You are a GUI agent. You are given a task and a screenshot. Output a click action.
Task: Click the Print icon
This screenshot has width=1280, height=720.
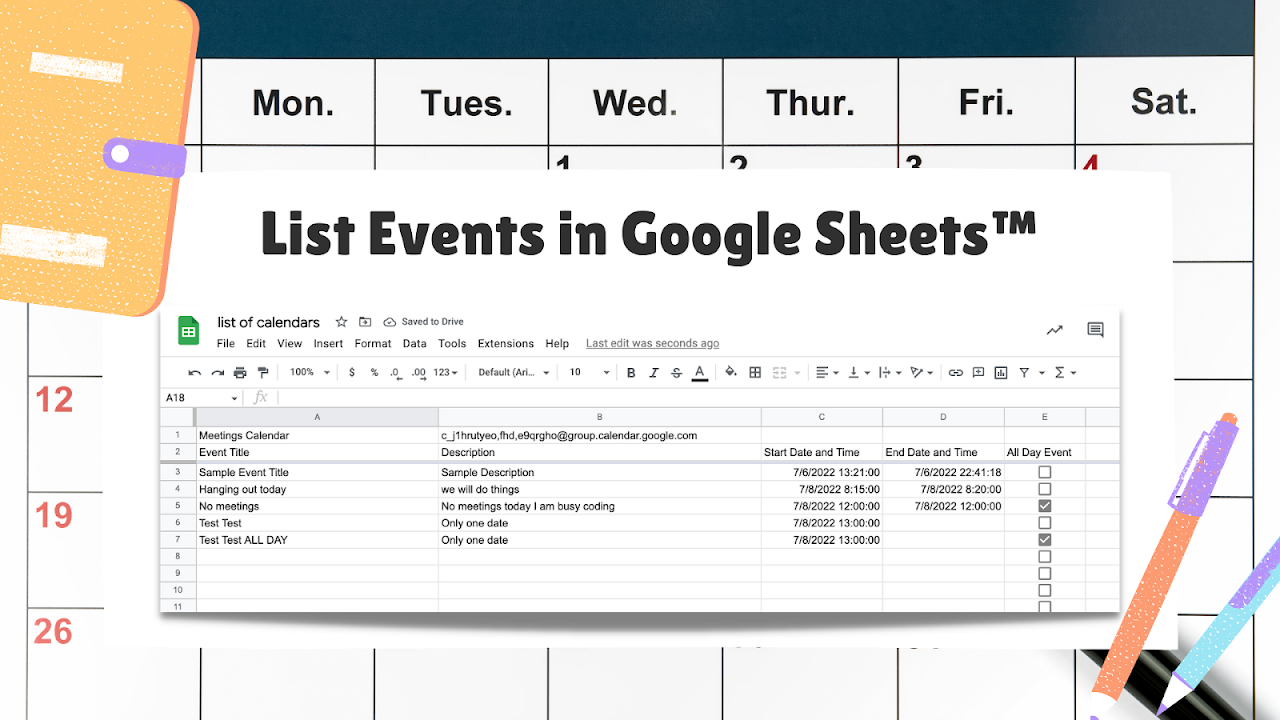point(240,373)
